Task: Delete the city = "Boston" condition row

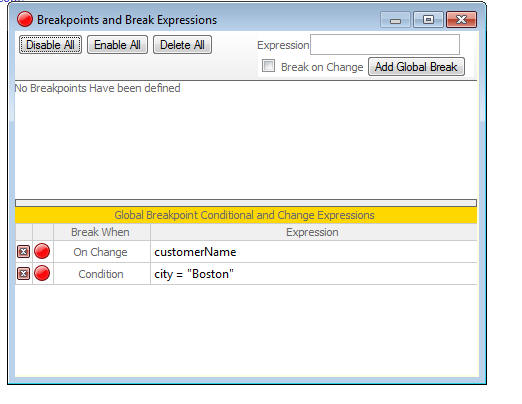Action: click(x=23, y=274)
